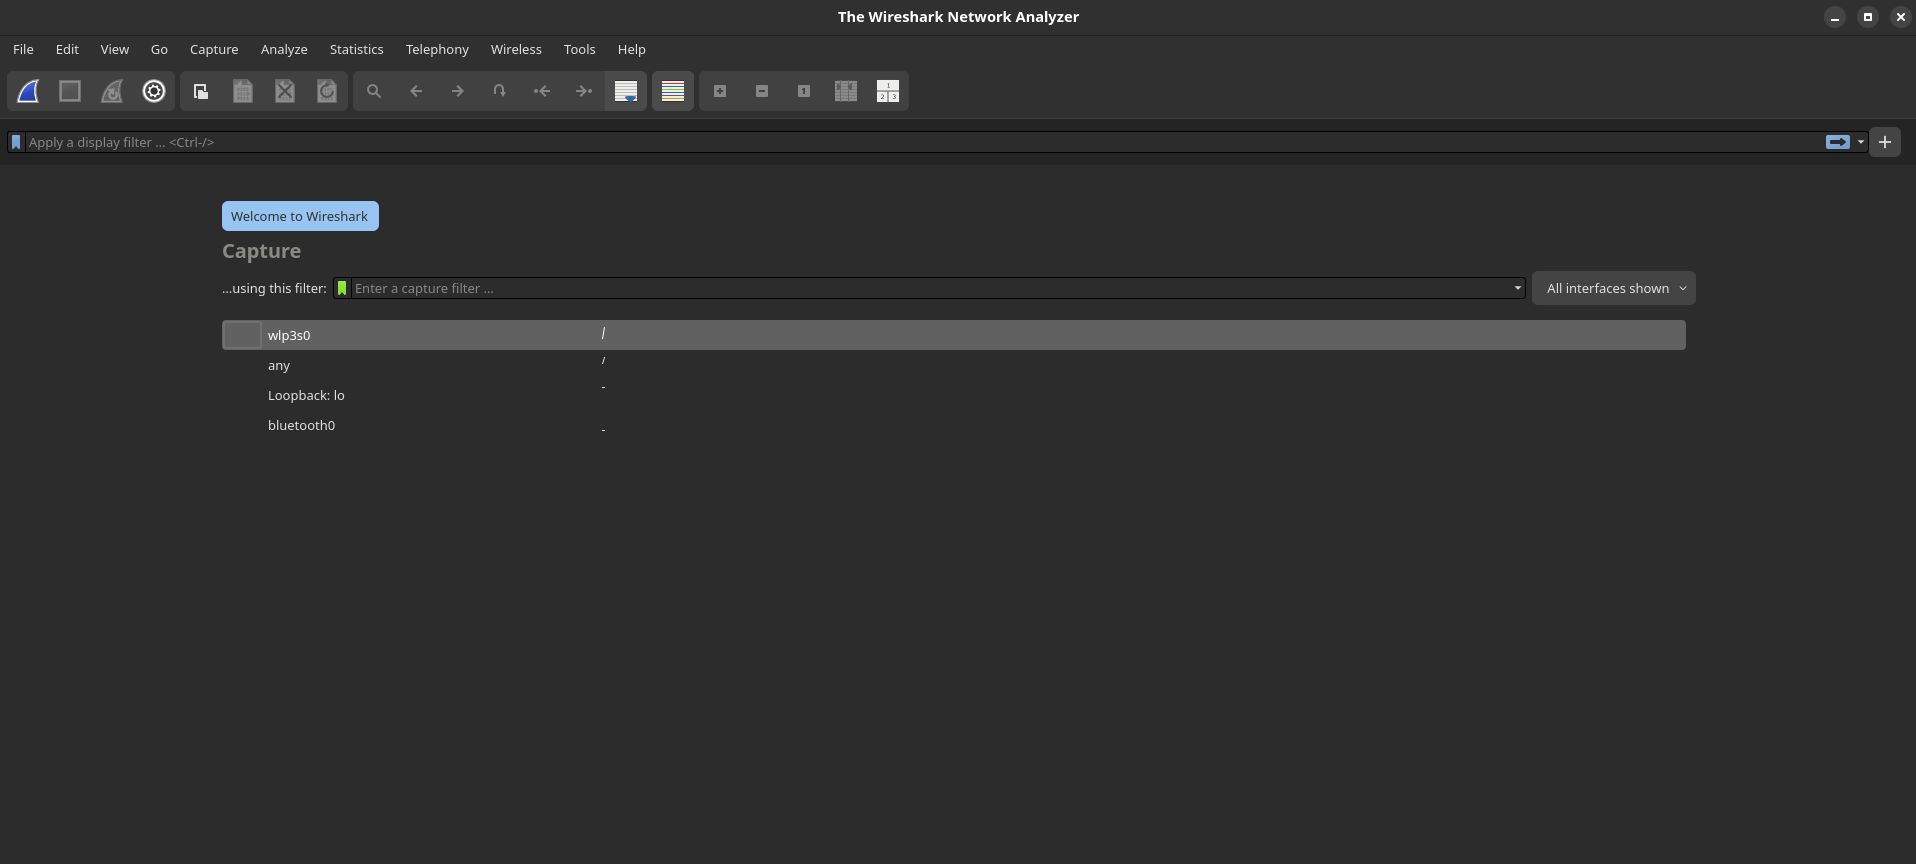1916x864 pixels.
Task: Select the bluetooth0 interface
Action: tap(301, 425)
